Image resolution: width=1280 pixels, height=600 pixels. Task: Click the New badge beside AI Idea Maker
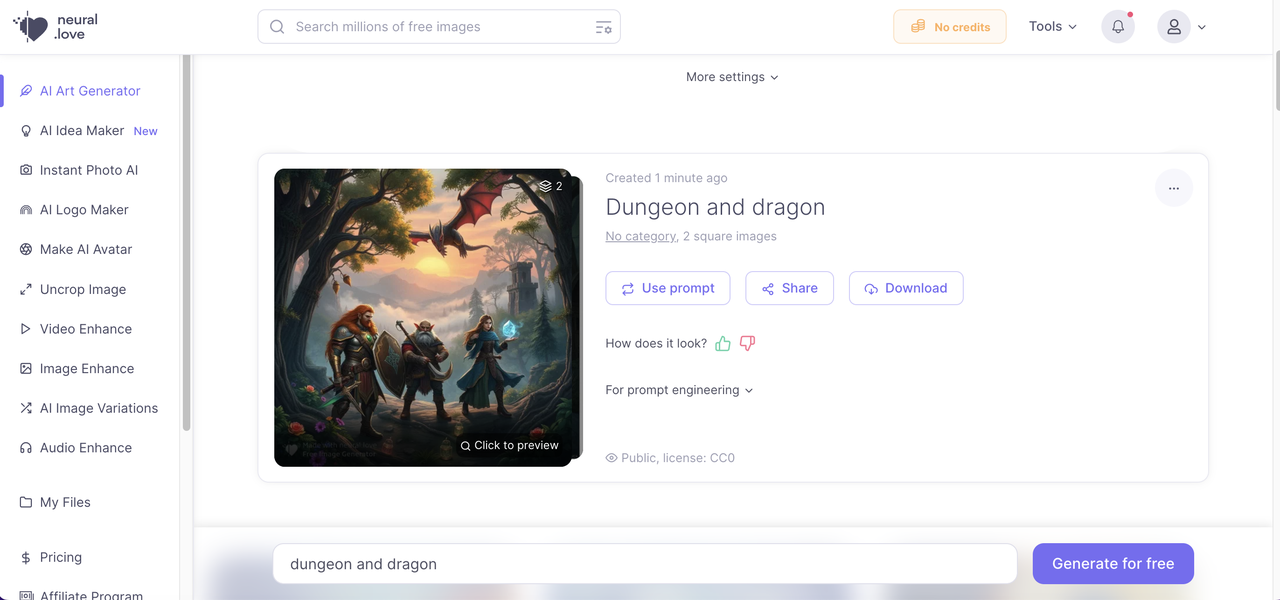click(146, 131)
